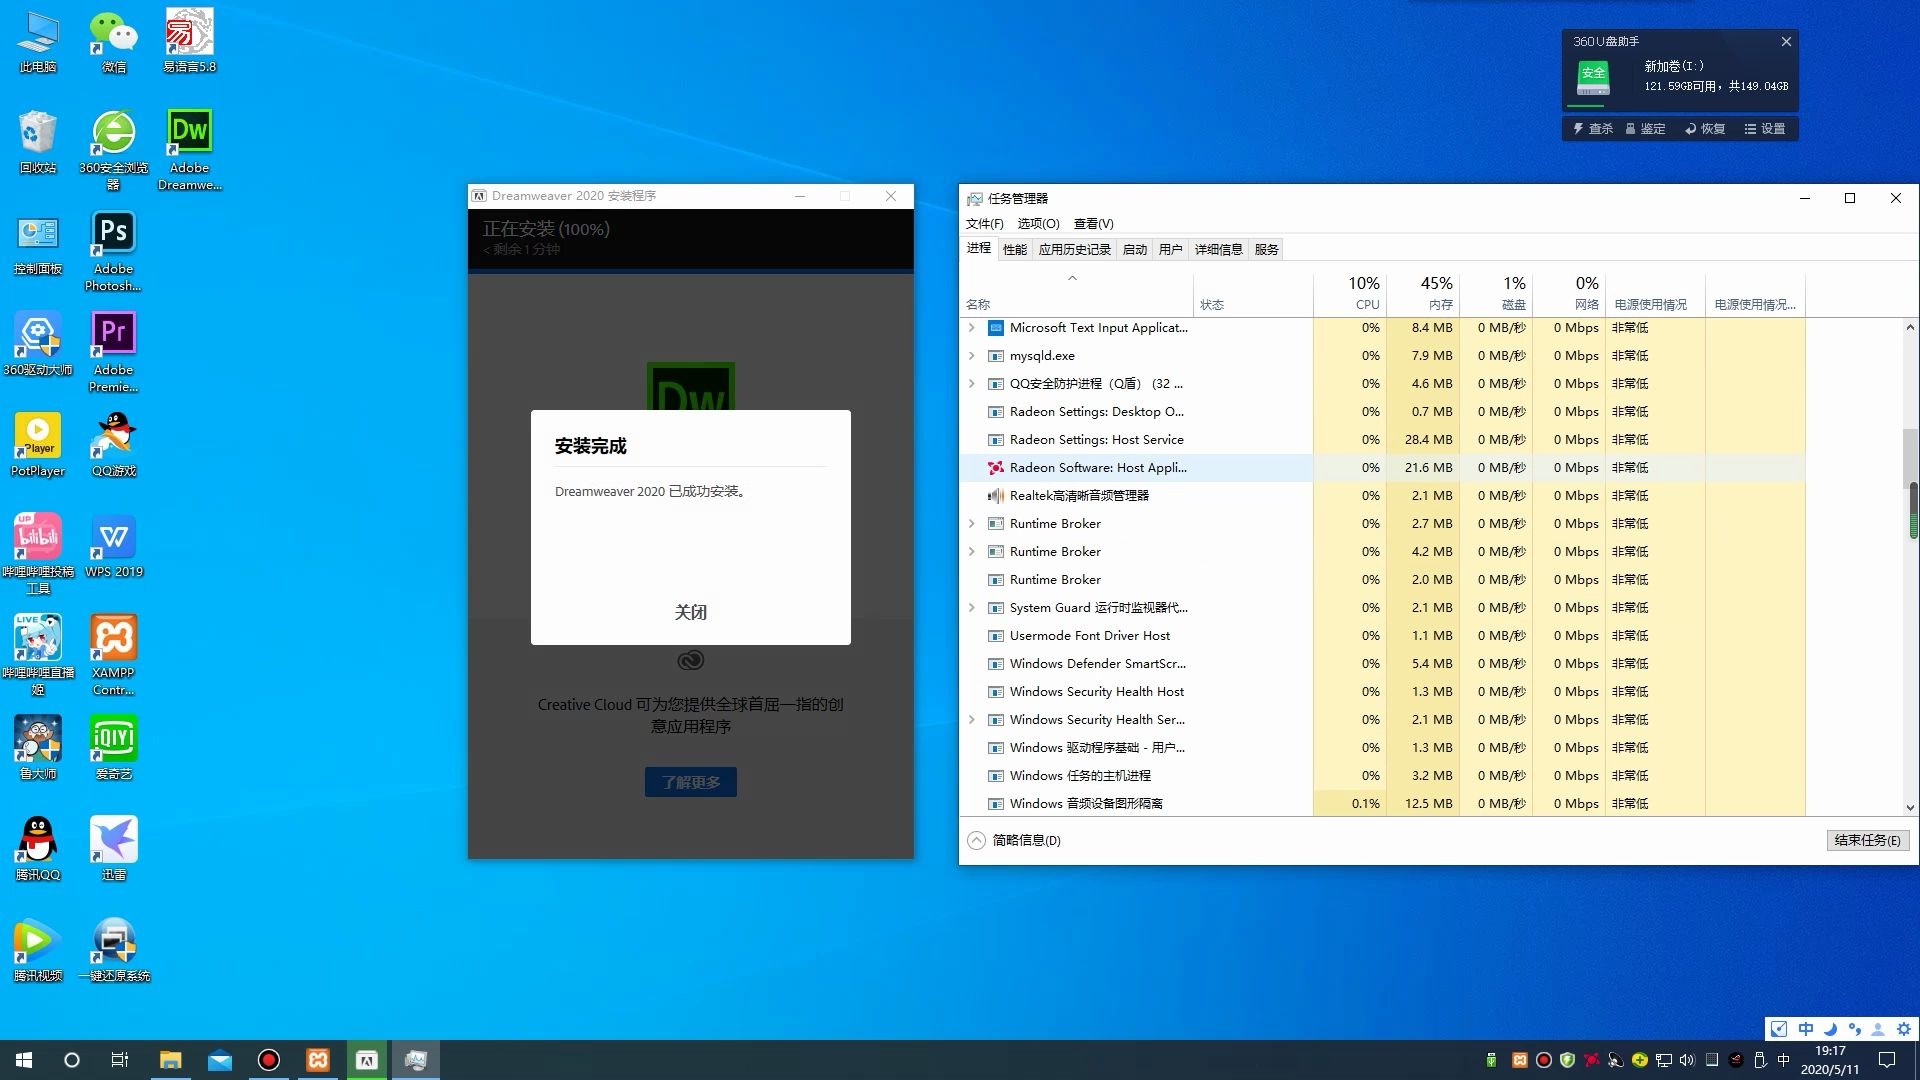The height and width of the screenshot is (1080, 1920).
Task: Sort processes by the 内存 column header
Action: point(1423,293)
